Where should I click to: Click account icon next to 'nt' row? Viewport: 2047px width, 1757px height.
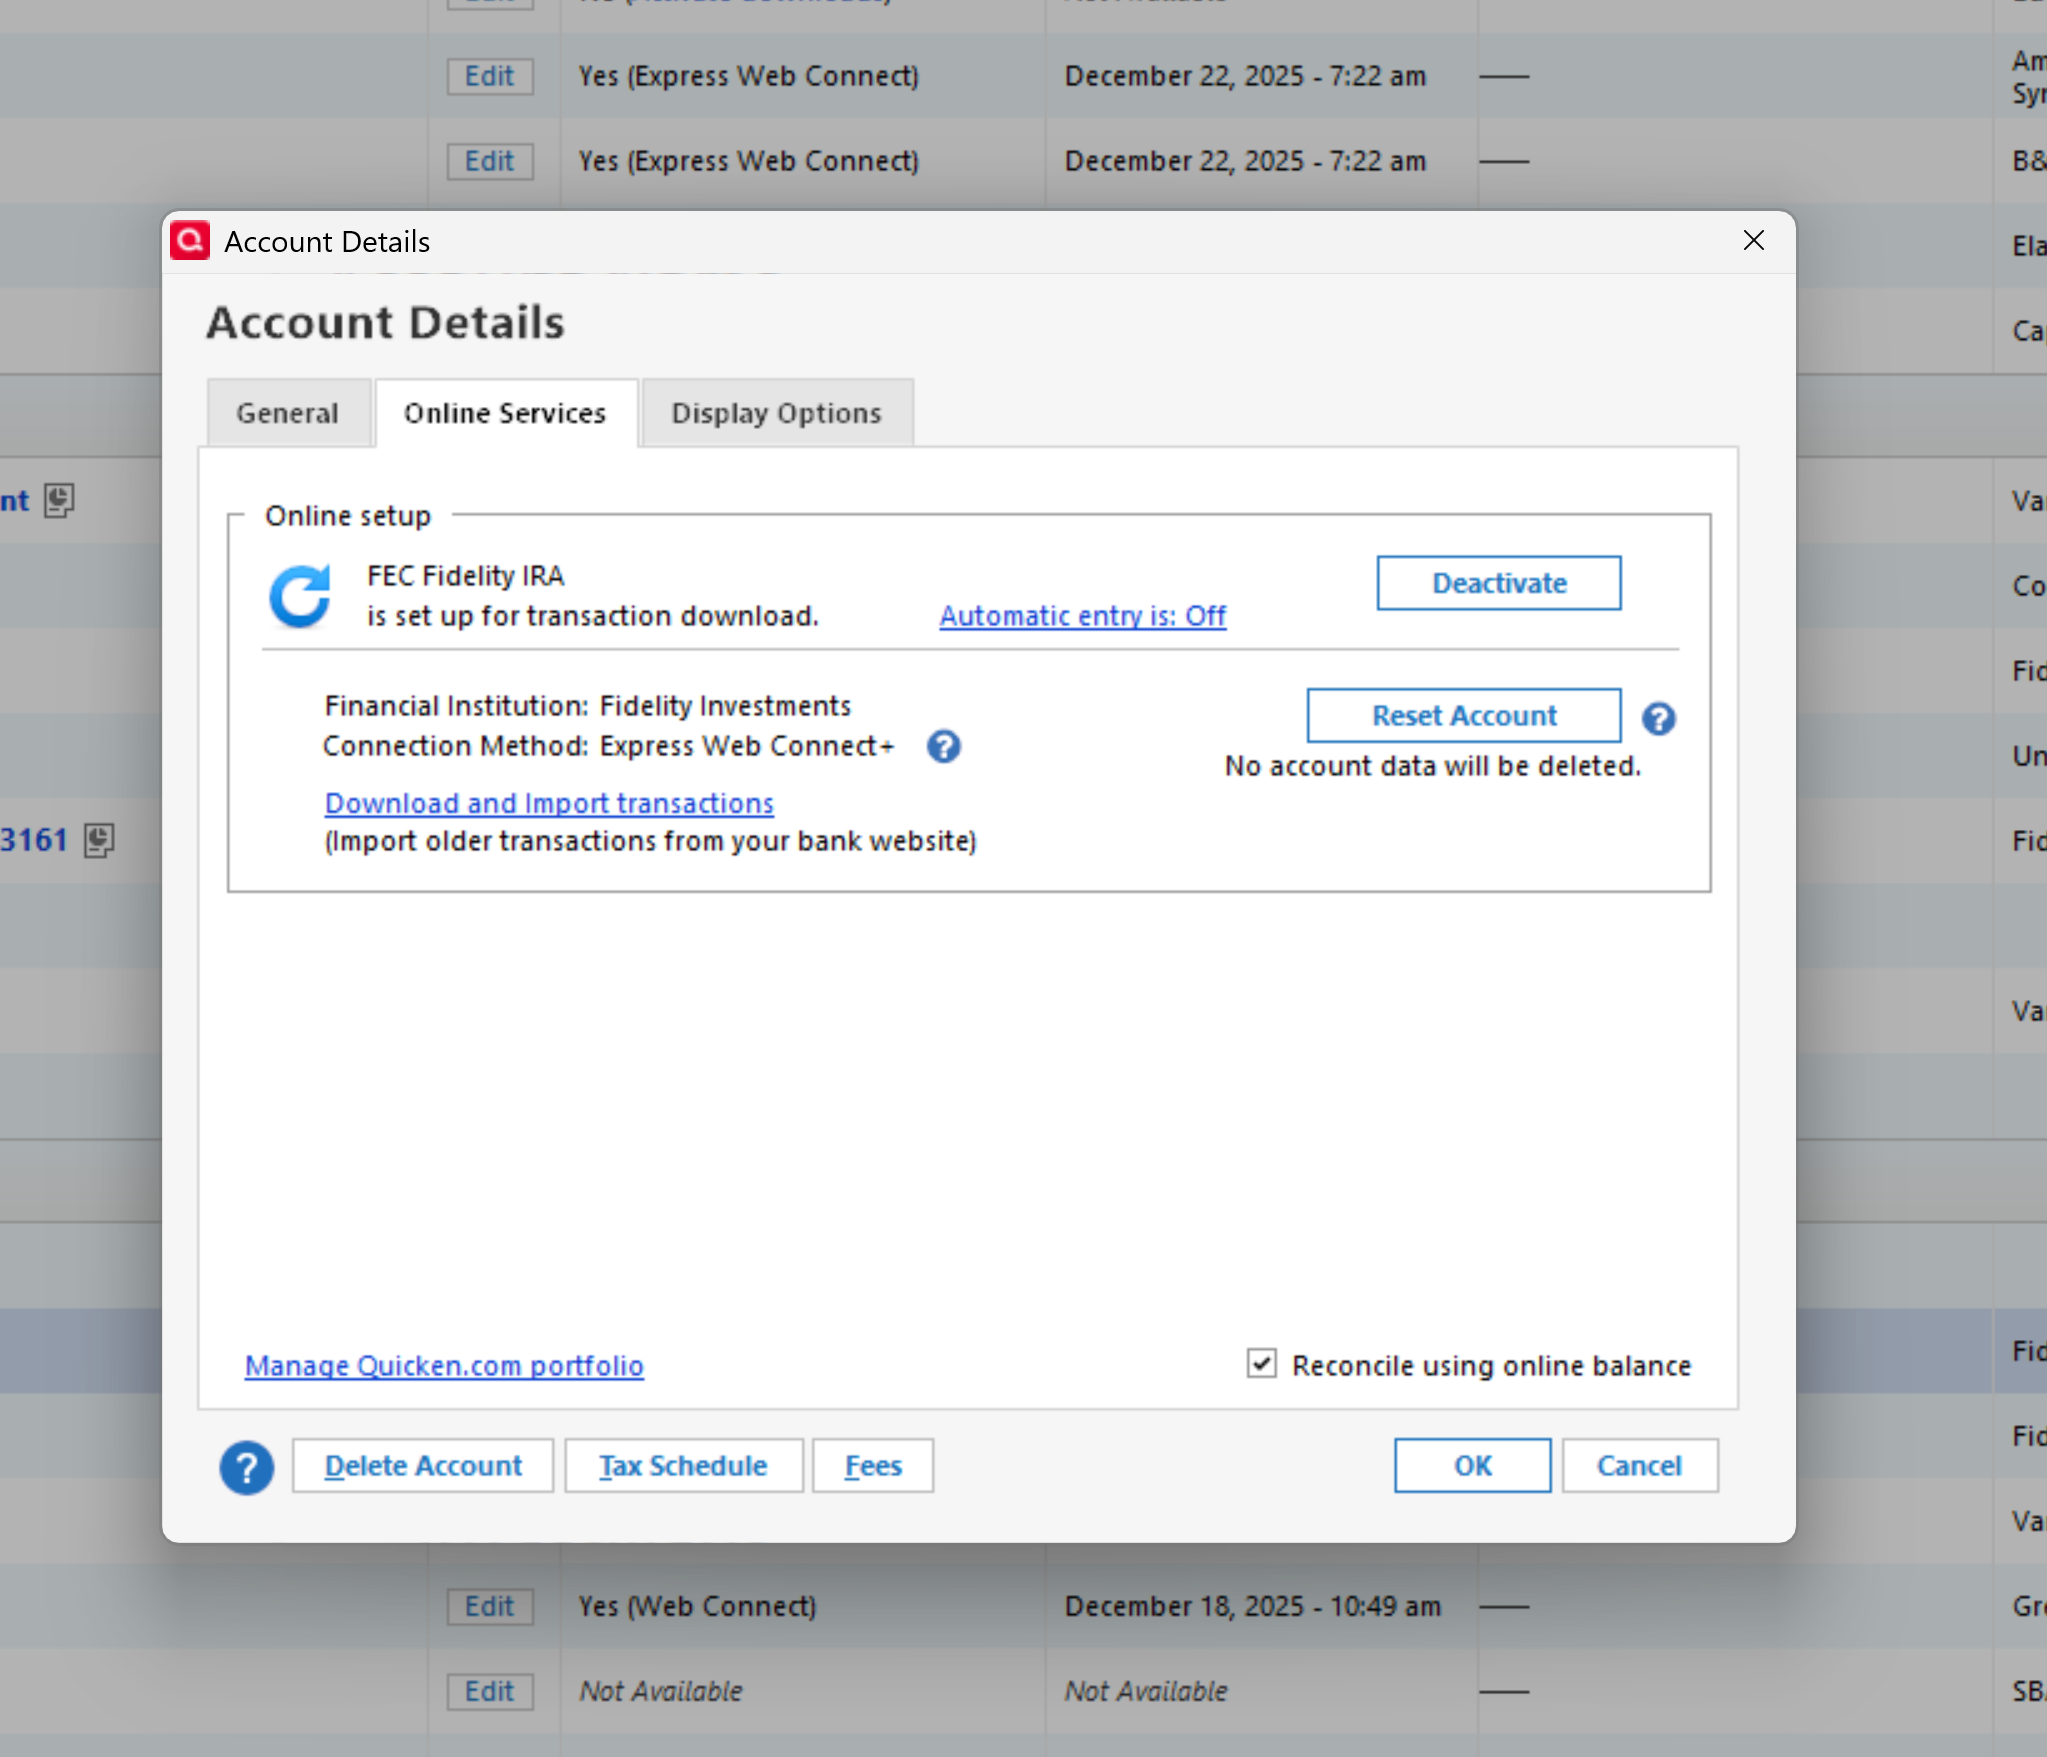point(59,500)
